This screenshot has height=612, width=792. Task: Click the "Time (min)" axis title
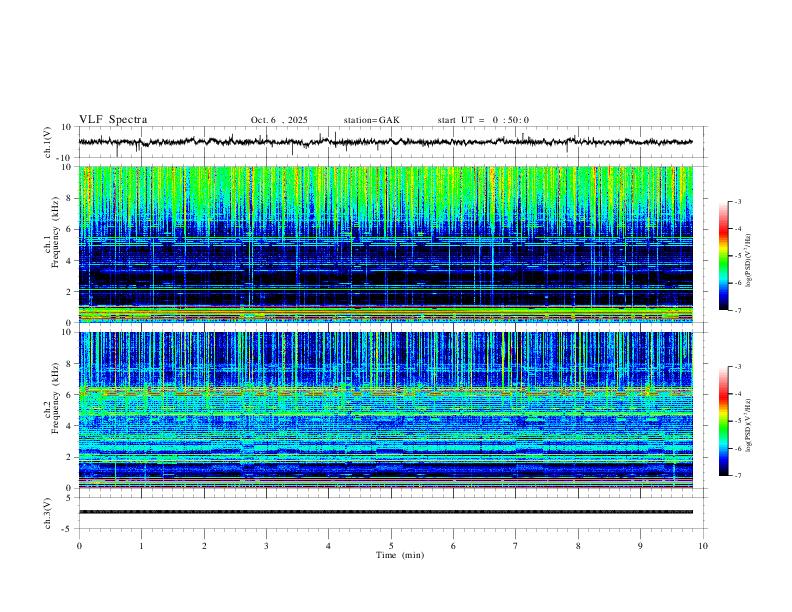pos(400,555)
